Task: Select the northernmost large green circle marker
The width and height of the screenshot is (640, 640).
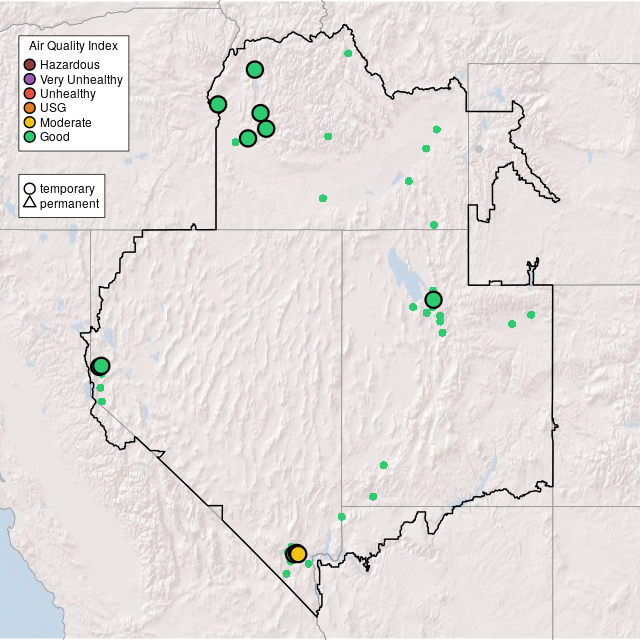Action: pos(255,69)
